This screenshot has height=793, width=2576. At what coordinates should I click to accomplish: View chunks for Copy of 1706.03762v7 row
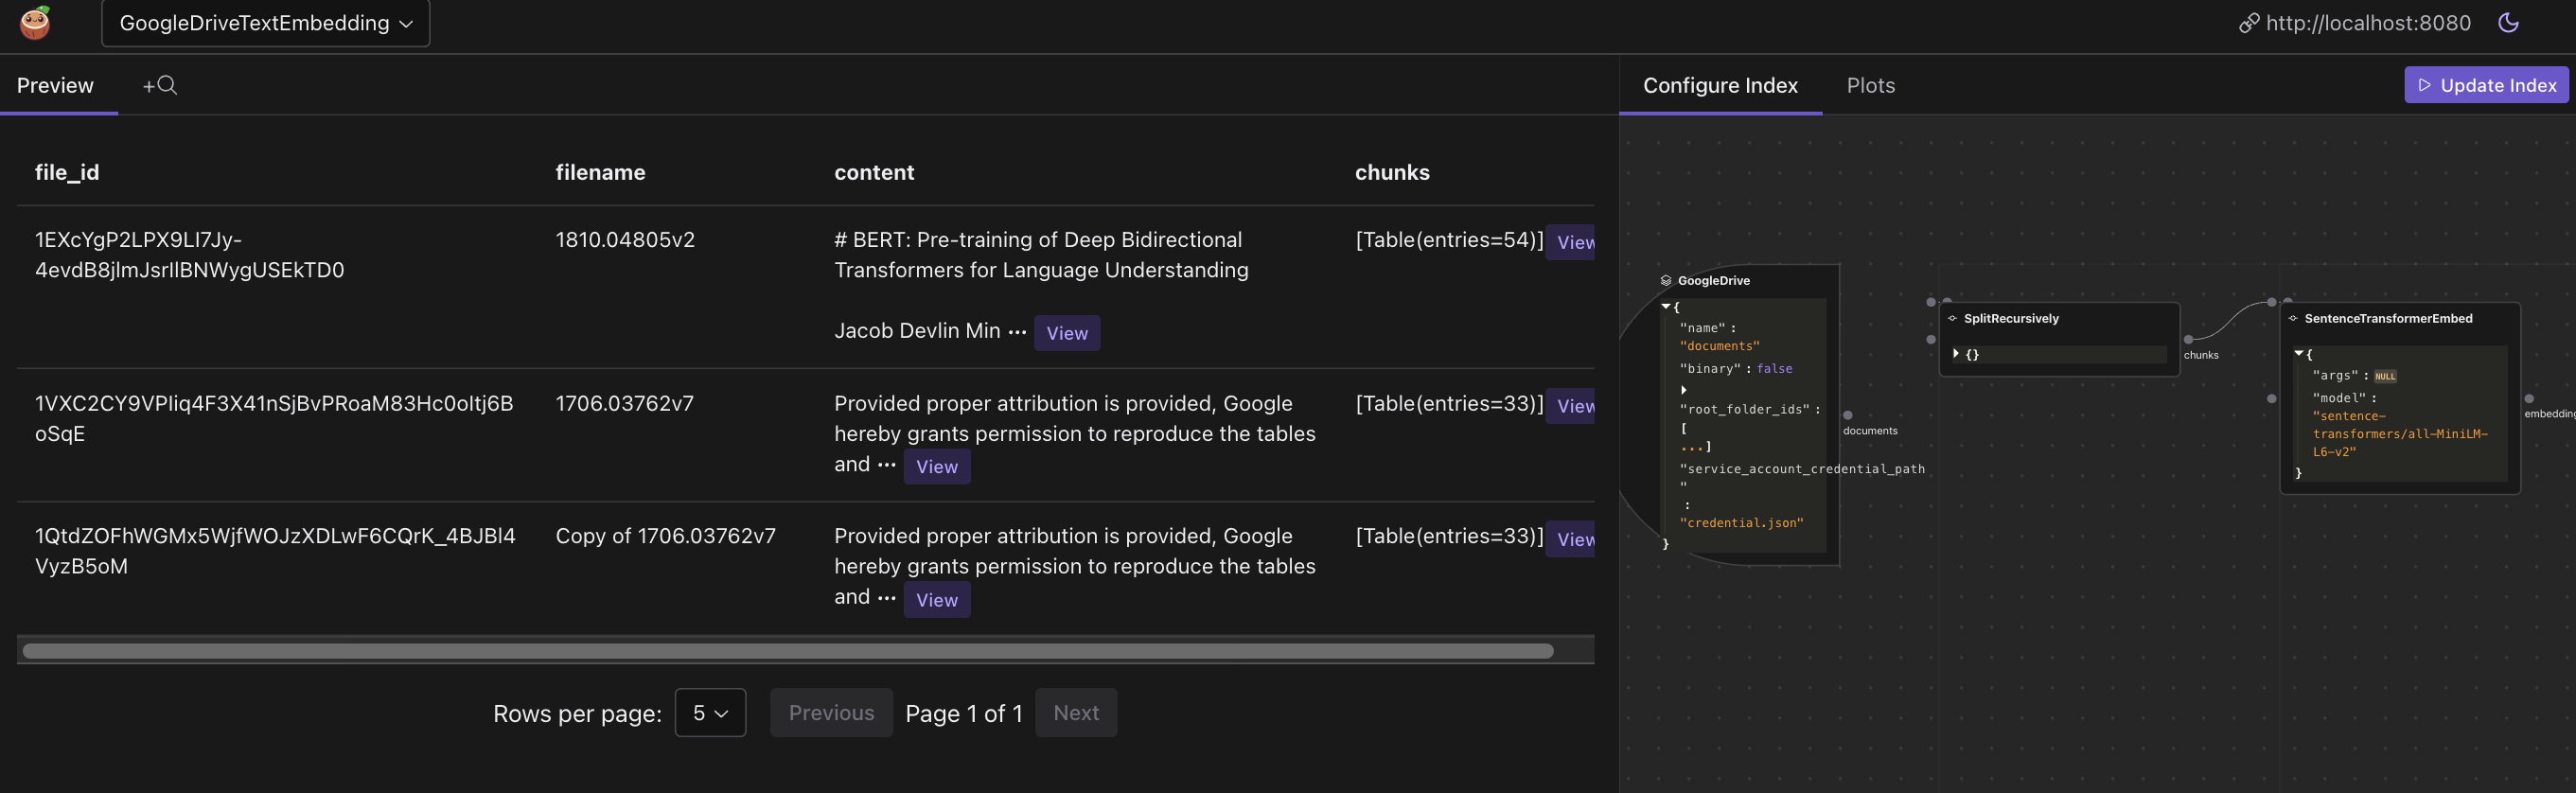click(x=1571, y=539)
